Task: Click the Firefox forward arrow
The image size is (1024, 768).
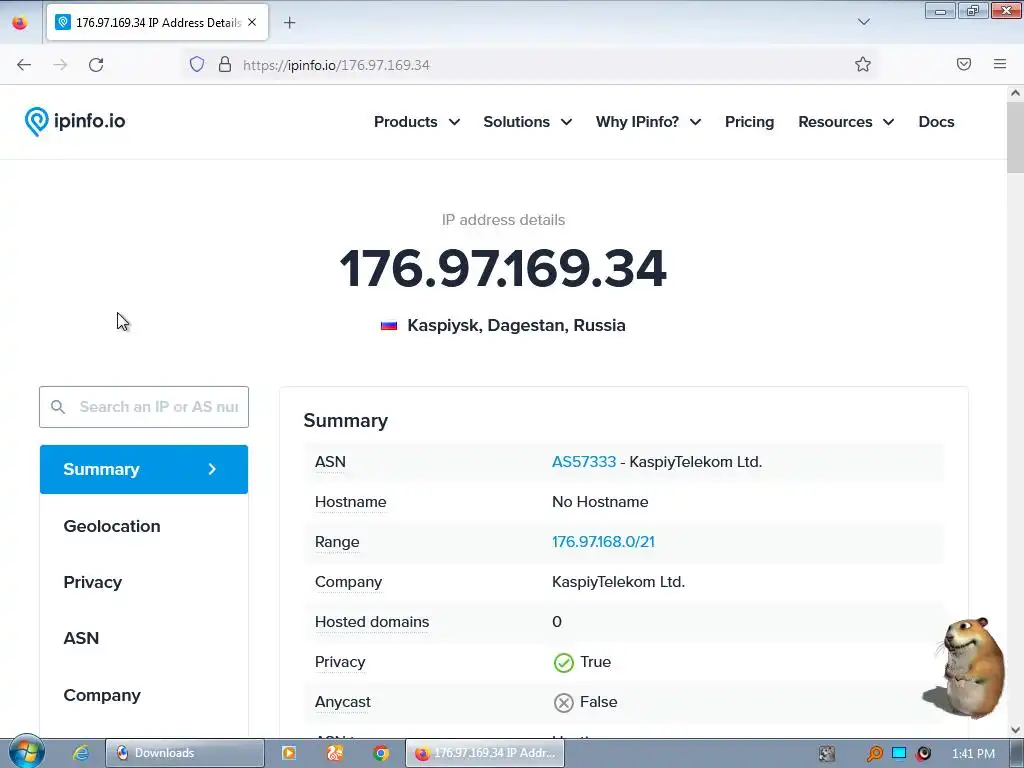Action: coord(60,65)
